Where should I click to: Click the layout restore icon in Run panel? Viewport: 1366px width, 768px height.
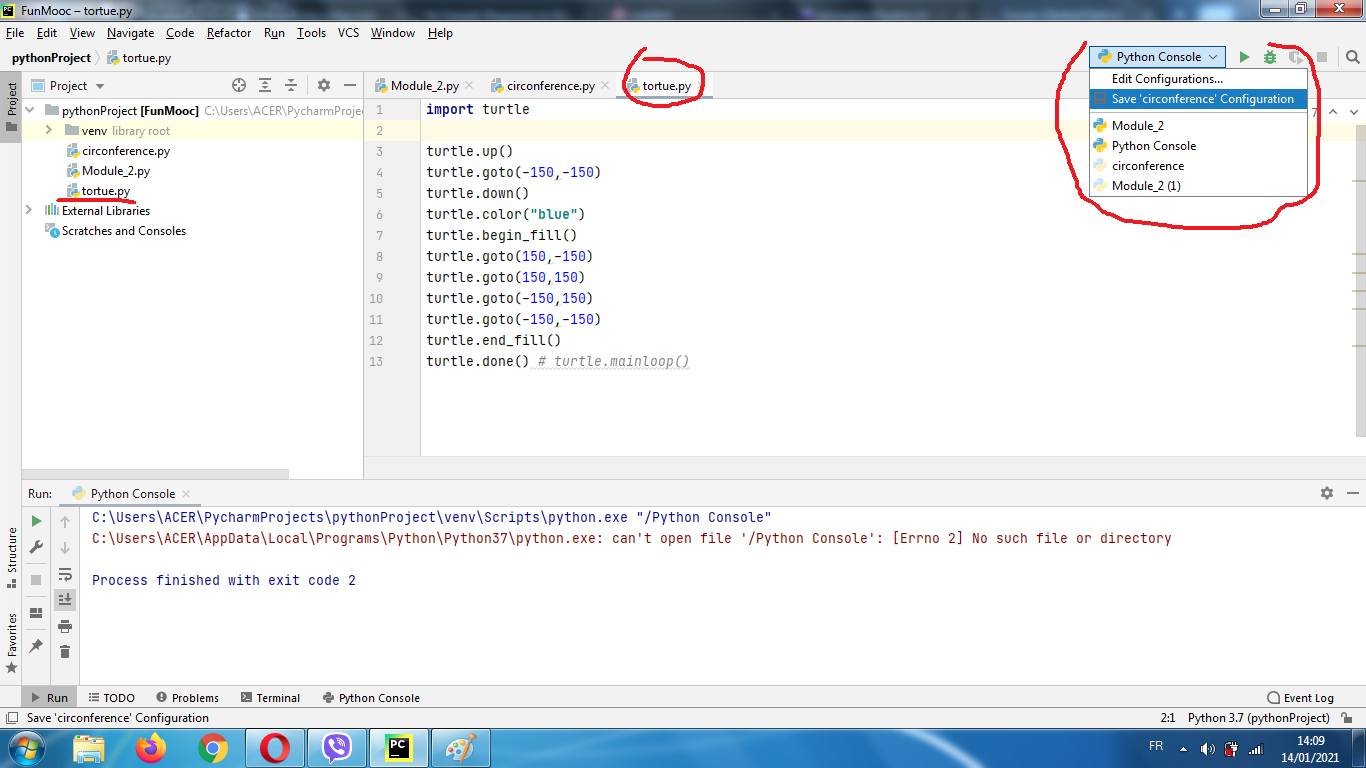[36, 613]
